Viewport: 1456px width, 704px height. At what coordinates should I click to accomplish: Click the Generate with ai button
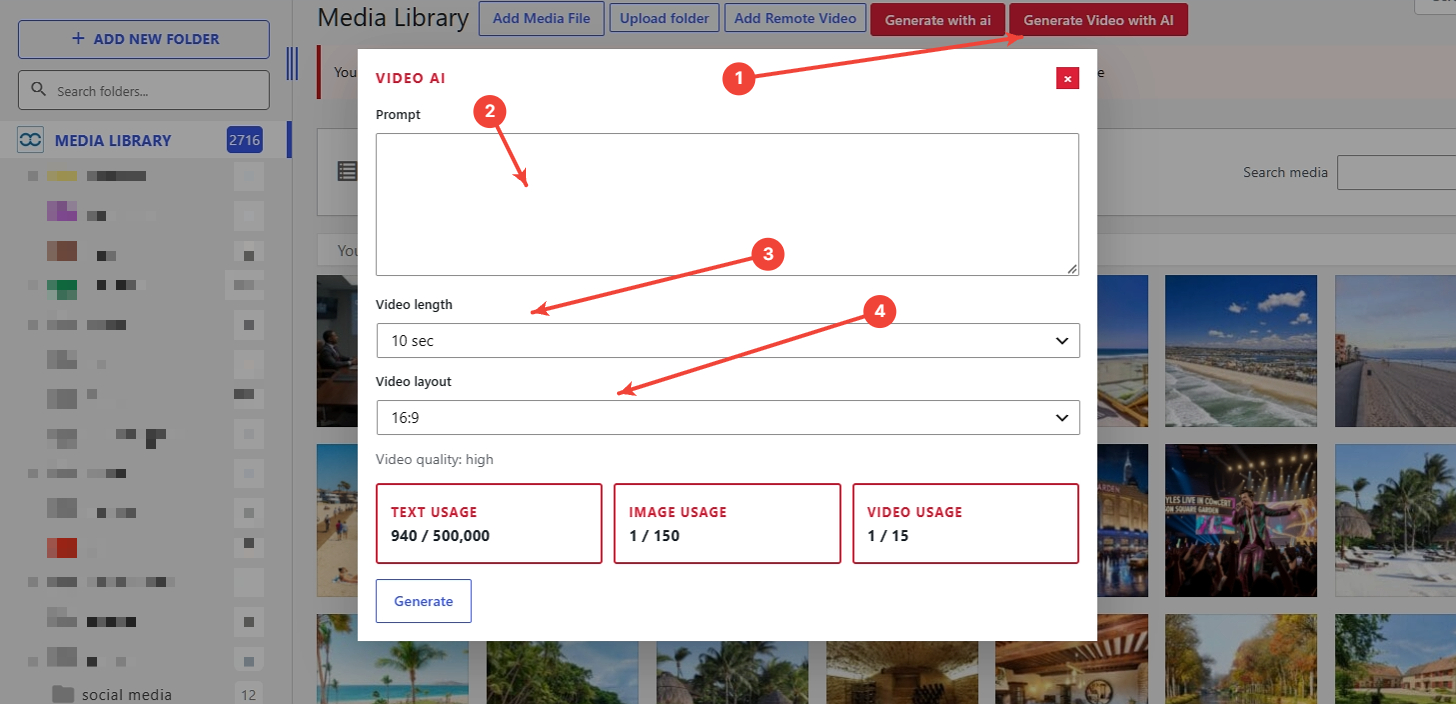click(937, 20)
